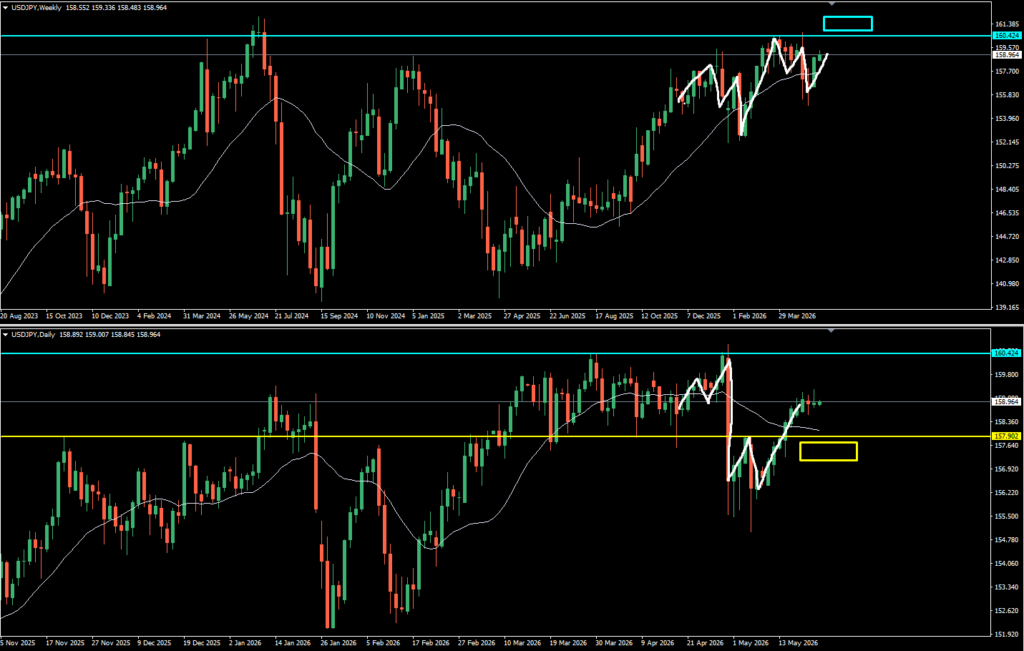Click the 9 Apr 2026 date on the Daily time axis
Image resolution: width=1024 pixels, height=651 pixels.
point(660,642)
